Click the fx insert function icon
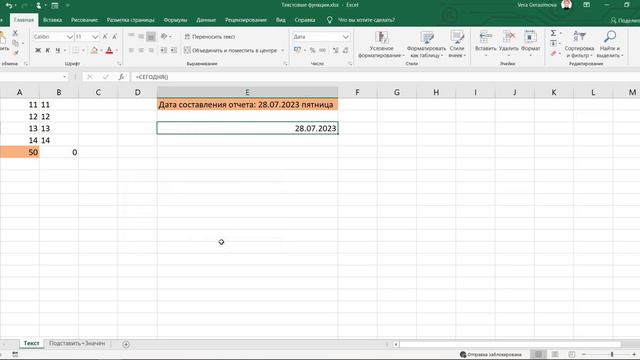Screen dimensions: 640x360 pos(121,77)
